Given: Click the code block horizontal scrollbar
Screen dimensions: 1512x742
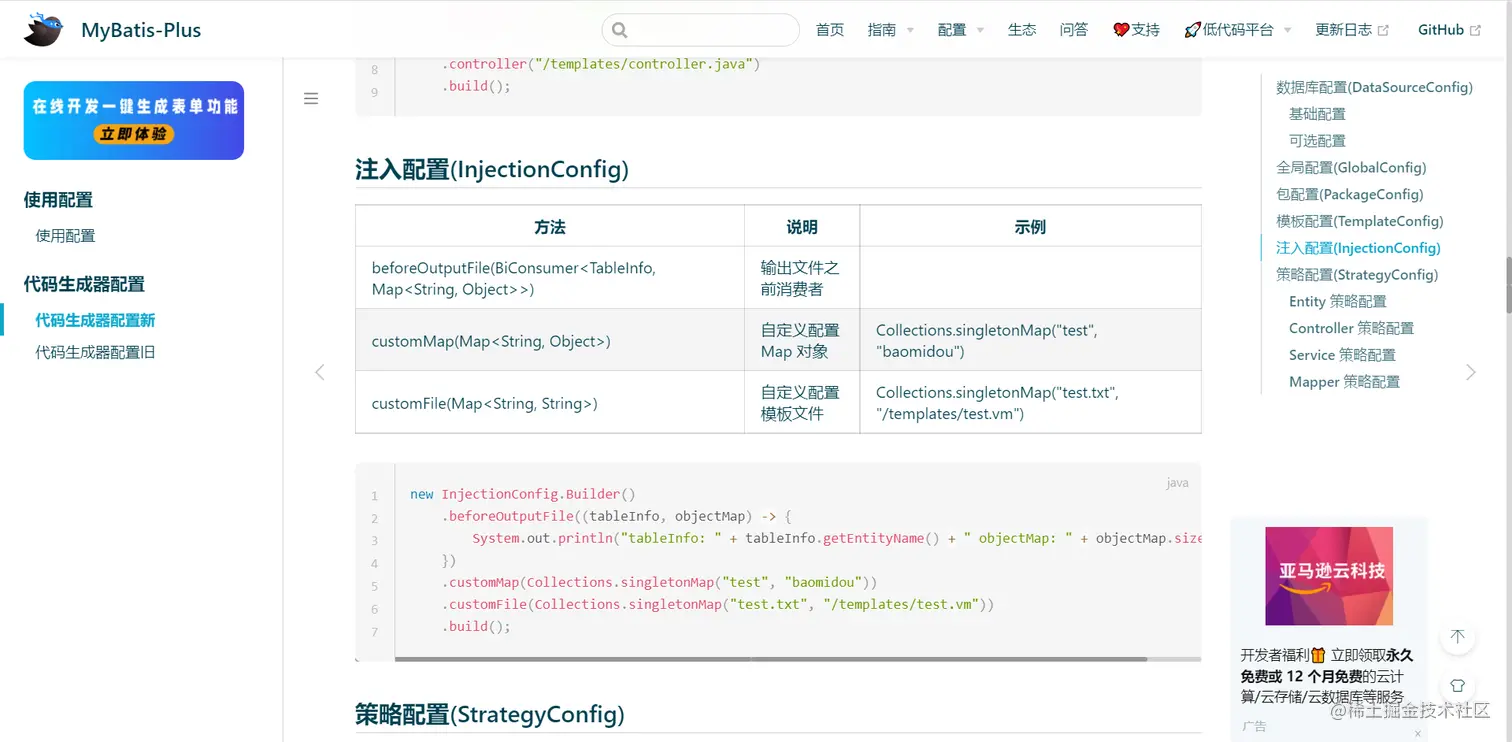Looking at the screenshot, I should [x=771, y=659].
